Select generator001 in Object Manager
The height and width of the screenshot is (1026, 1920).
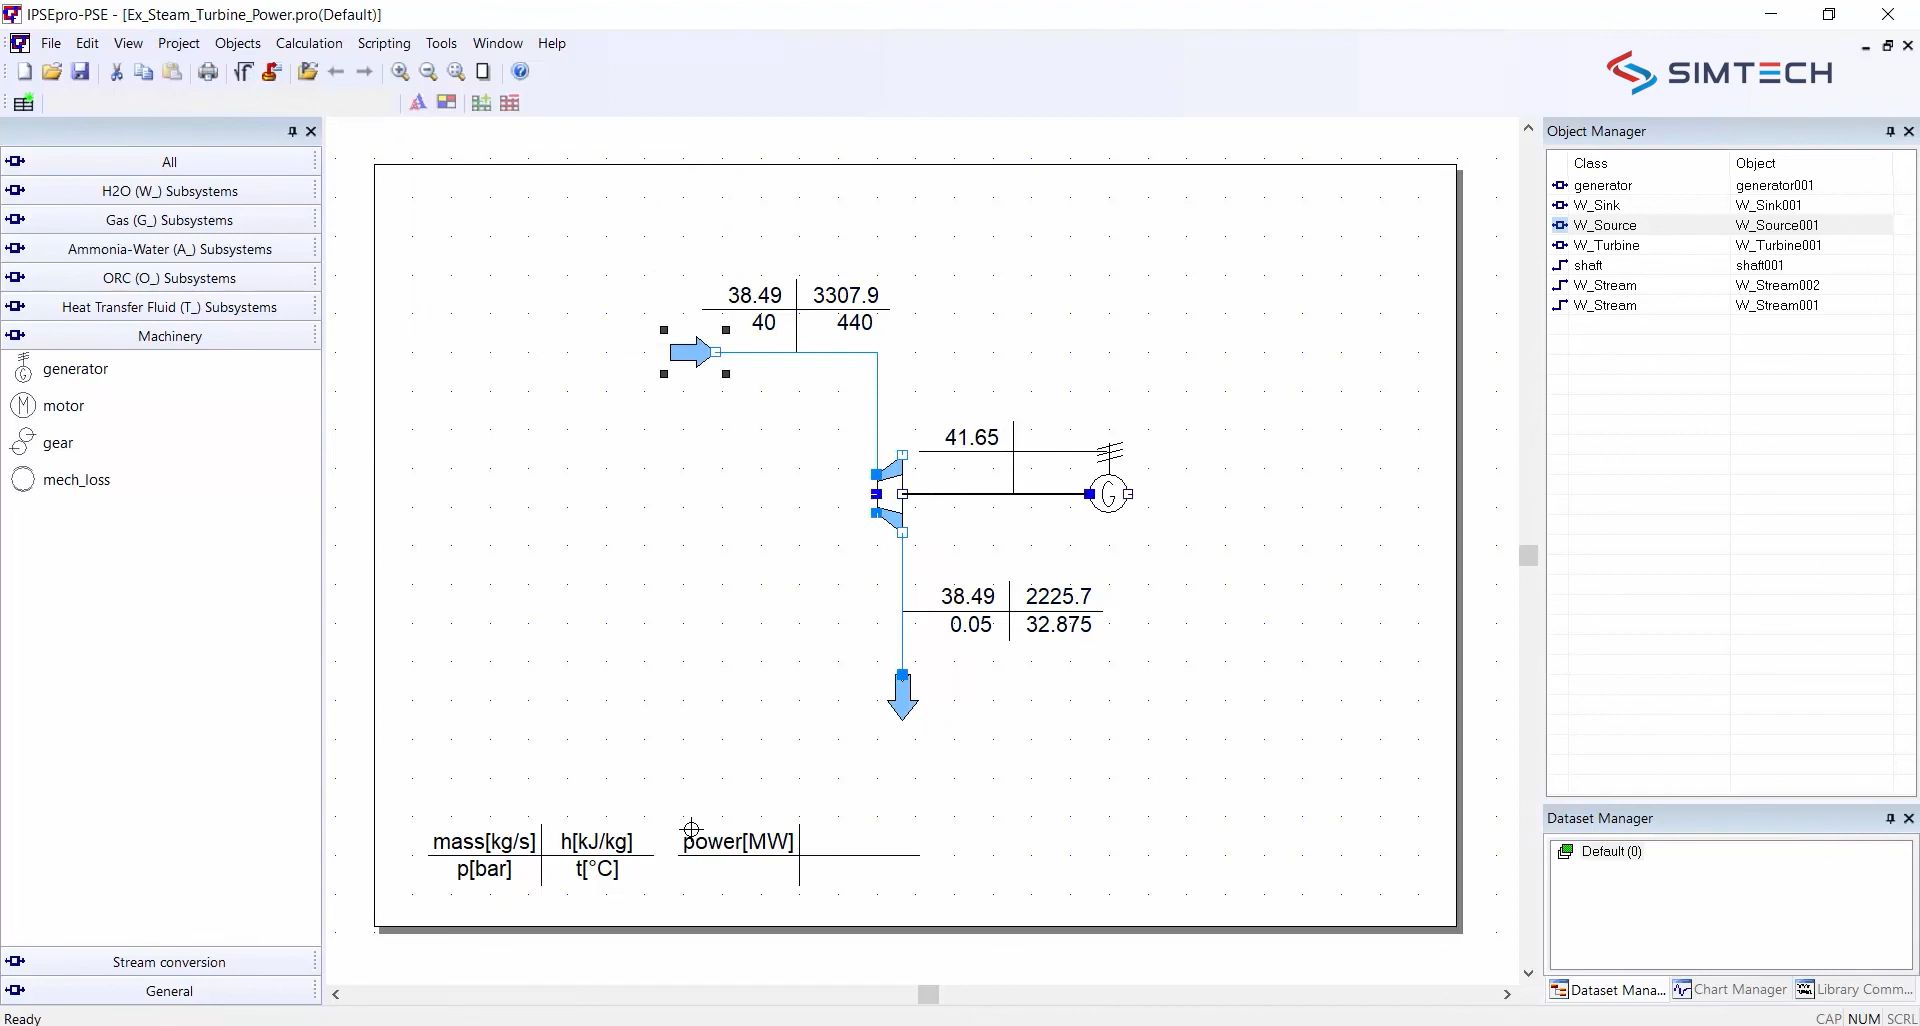pyautogui.click(x=1774, y=185)
